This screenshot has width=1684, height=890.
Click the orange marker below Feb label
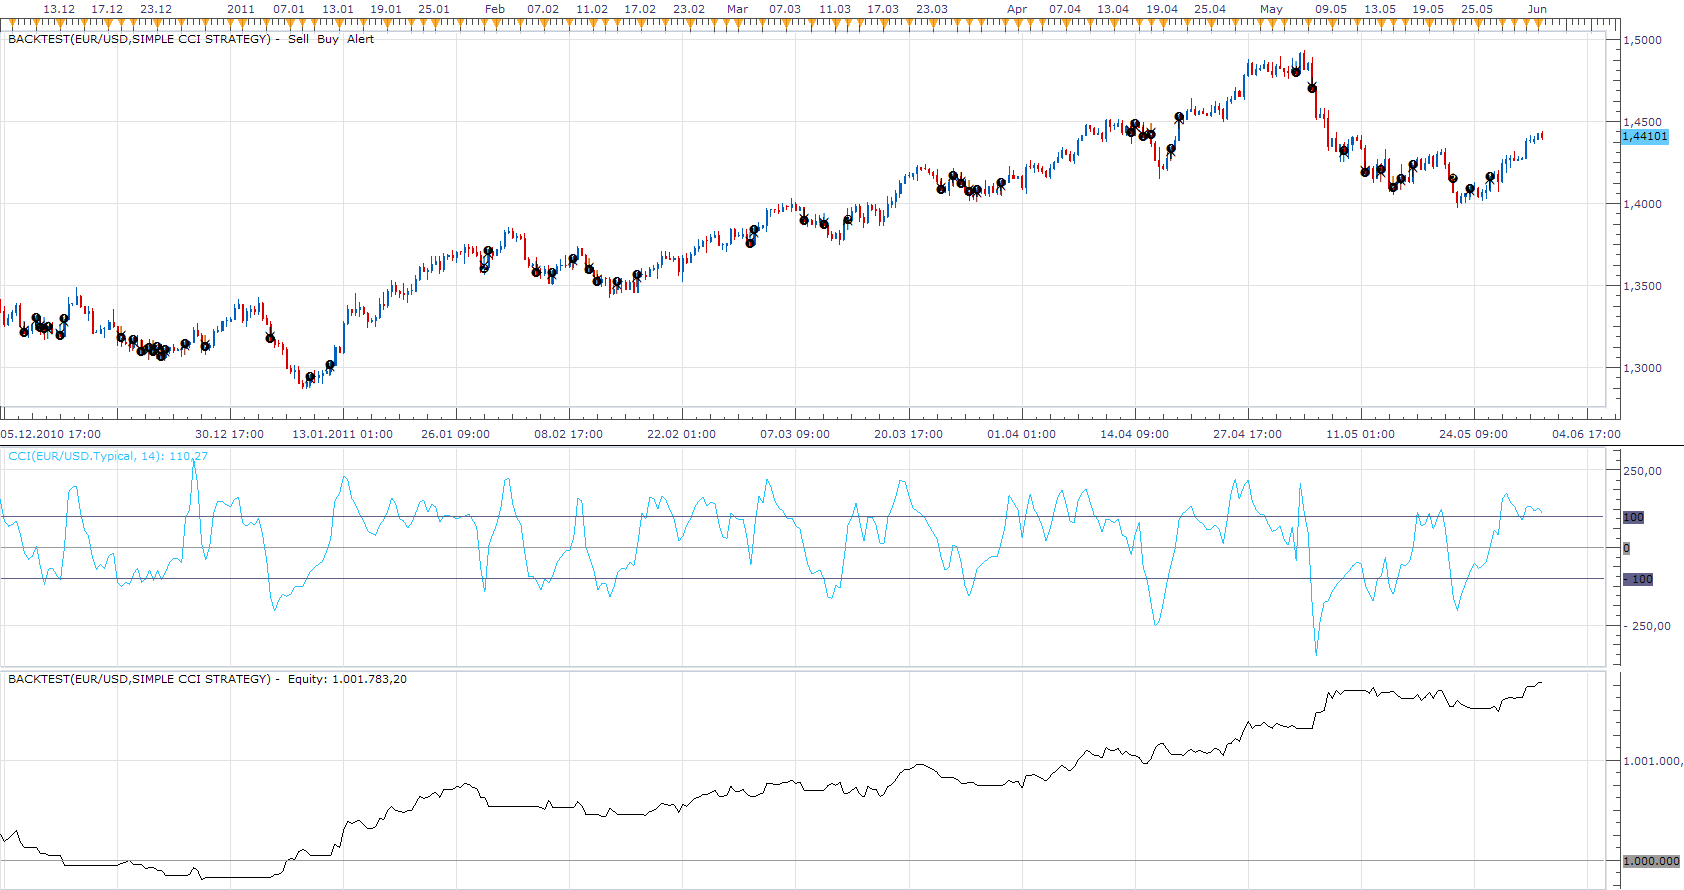coord(494,21)
